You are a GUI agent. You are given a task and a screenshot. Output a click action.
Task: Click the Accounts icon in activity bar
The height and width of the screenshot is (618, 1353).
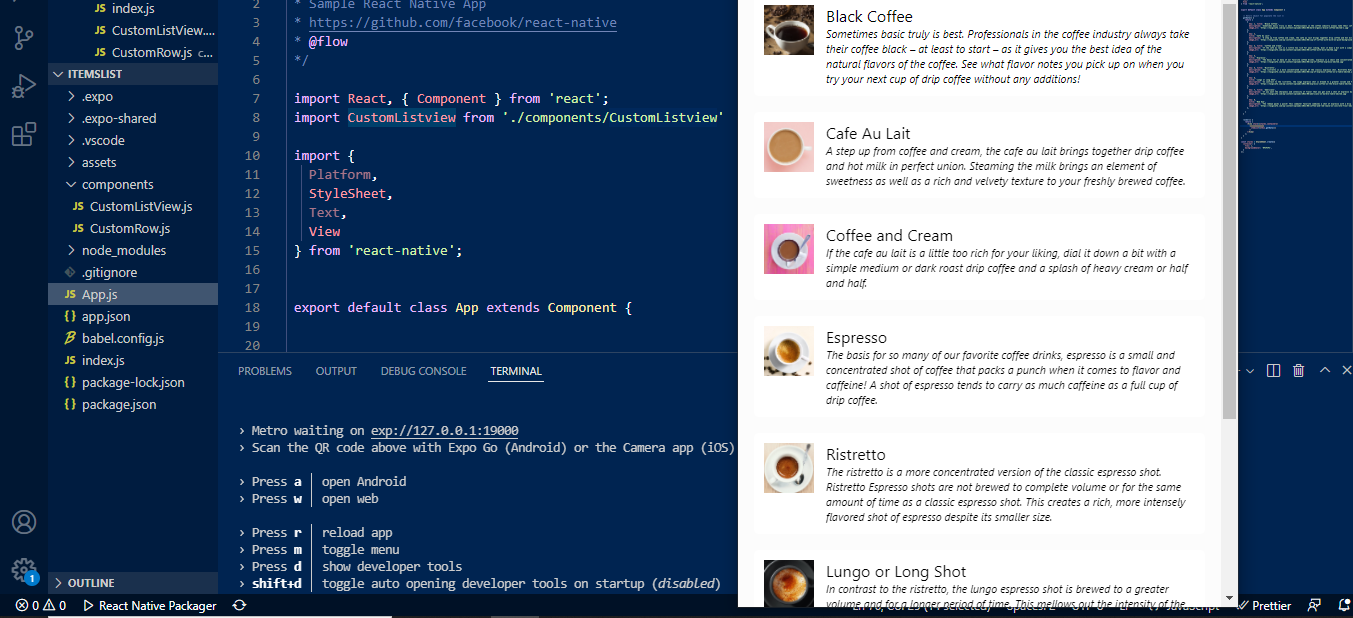[x=24, y=522]
